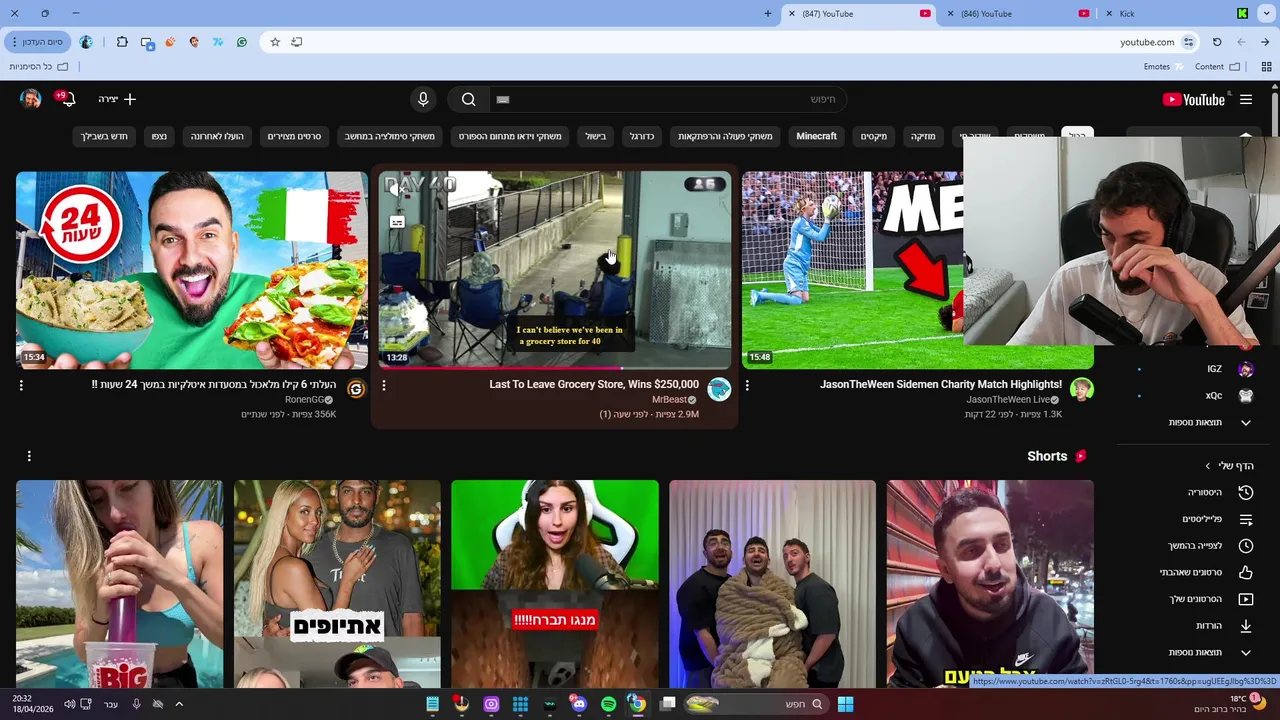Open Spotify from the taskbar

click(608, 704)
